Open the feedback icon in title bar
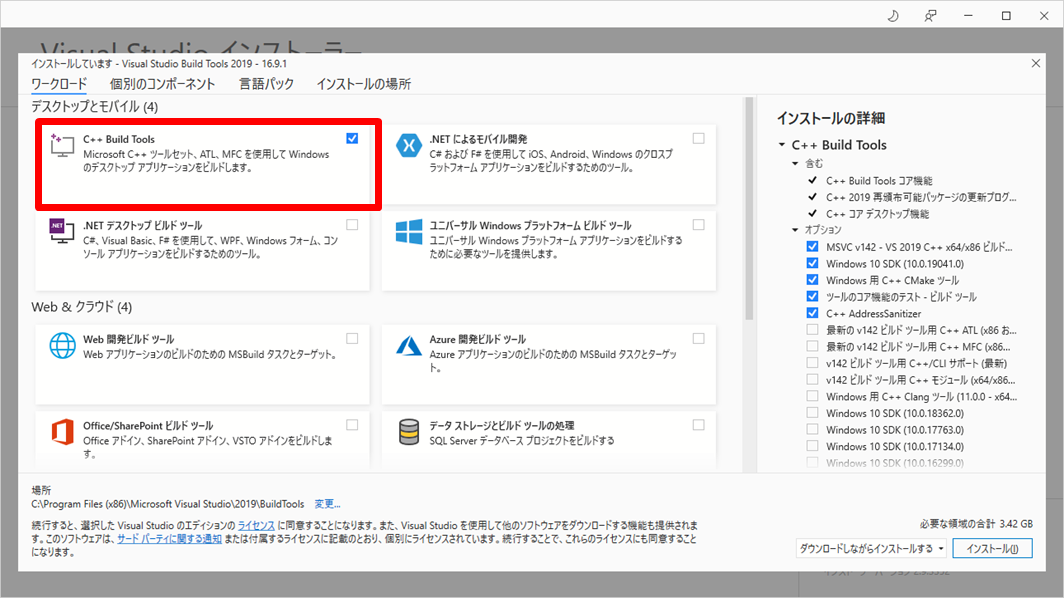This screenshot has width=1064, height=598. coord(930,16)
